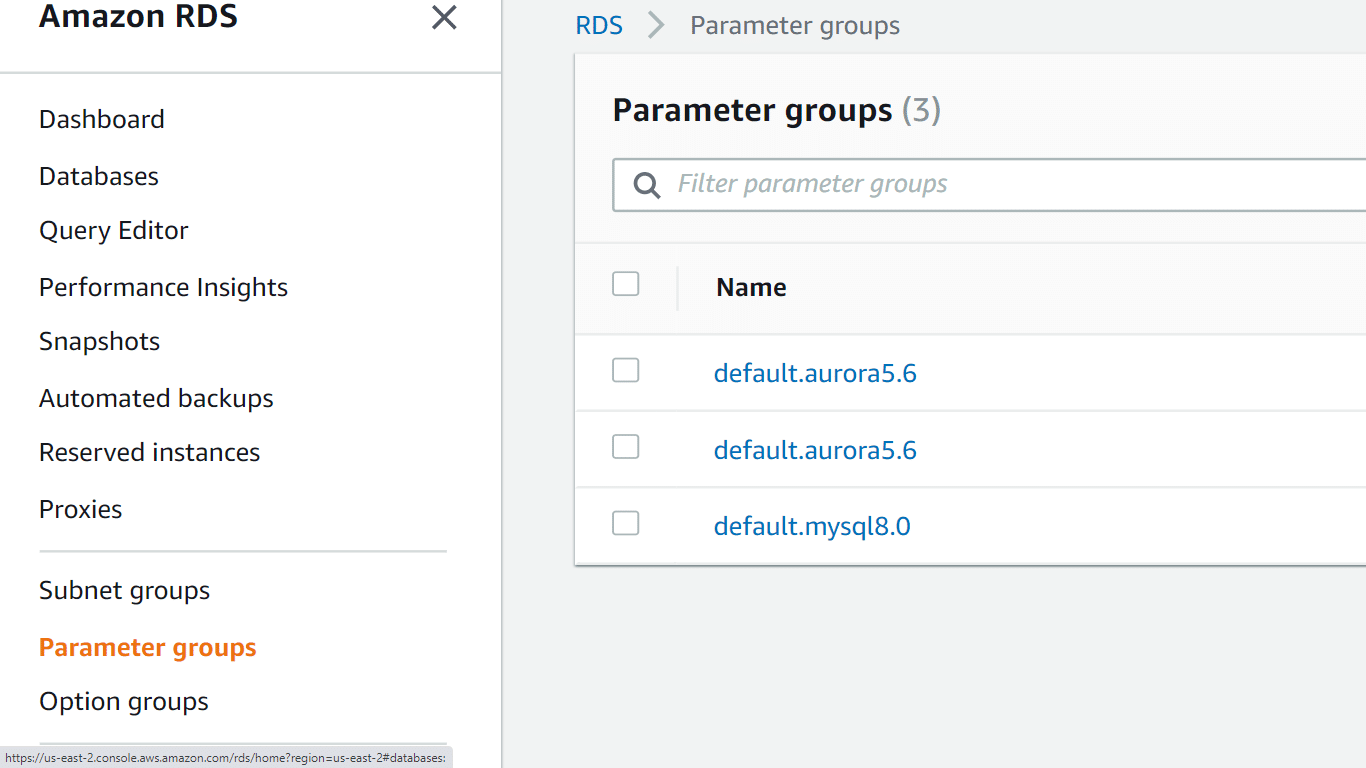Open the default.mysql8.0 parameter group
The image size is (1366, 768).
tap(811, 525)
